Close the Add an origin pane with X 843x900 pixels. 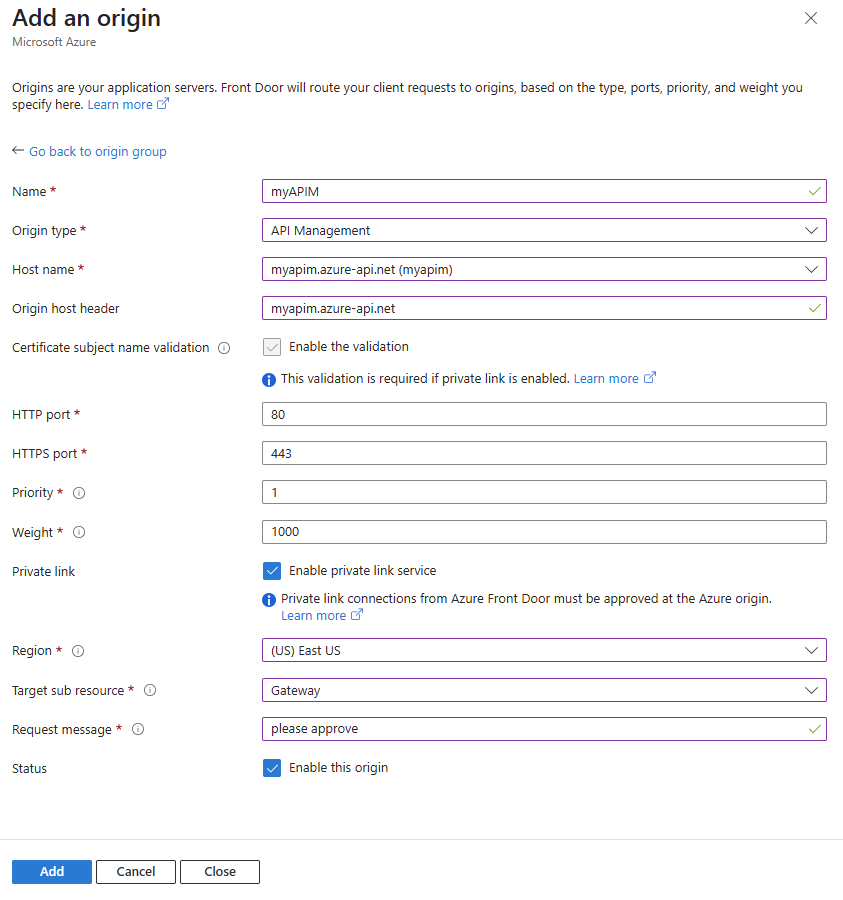811,18
